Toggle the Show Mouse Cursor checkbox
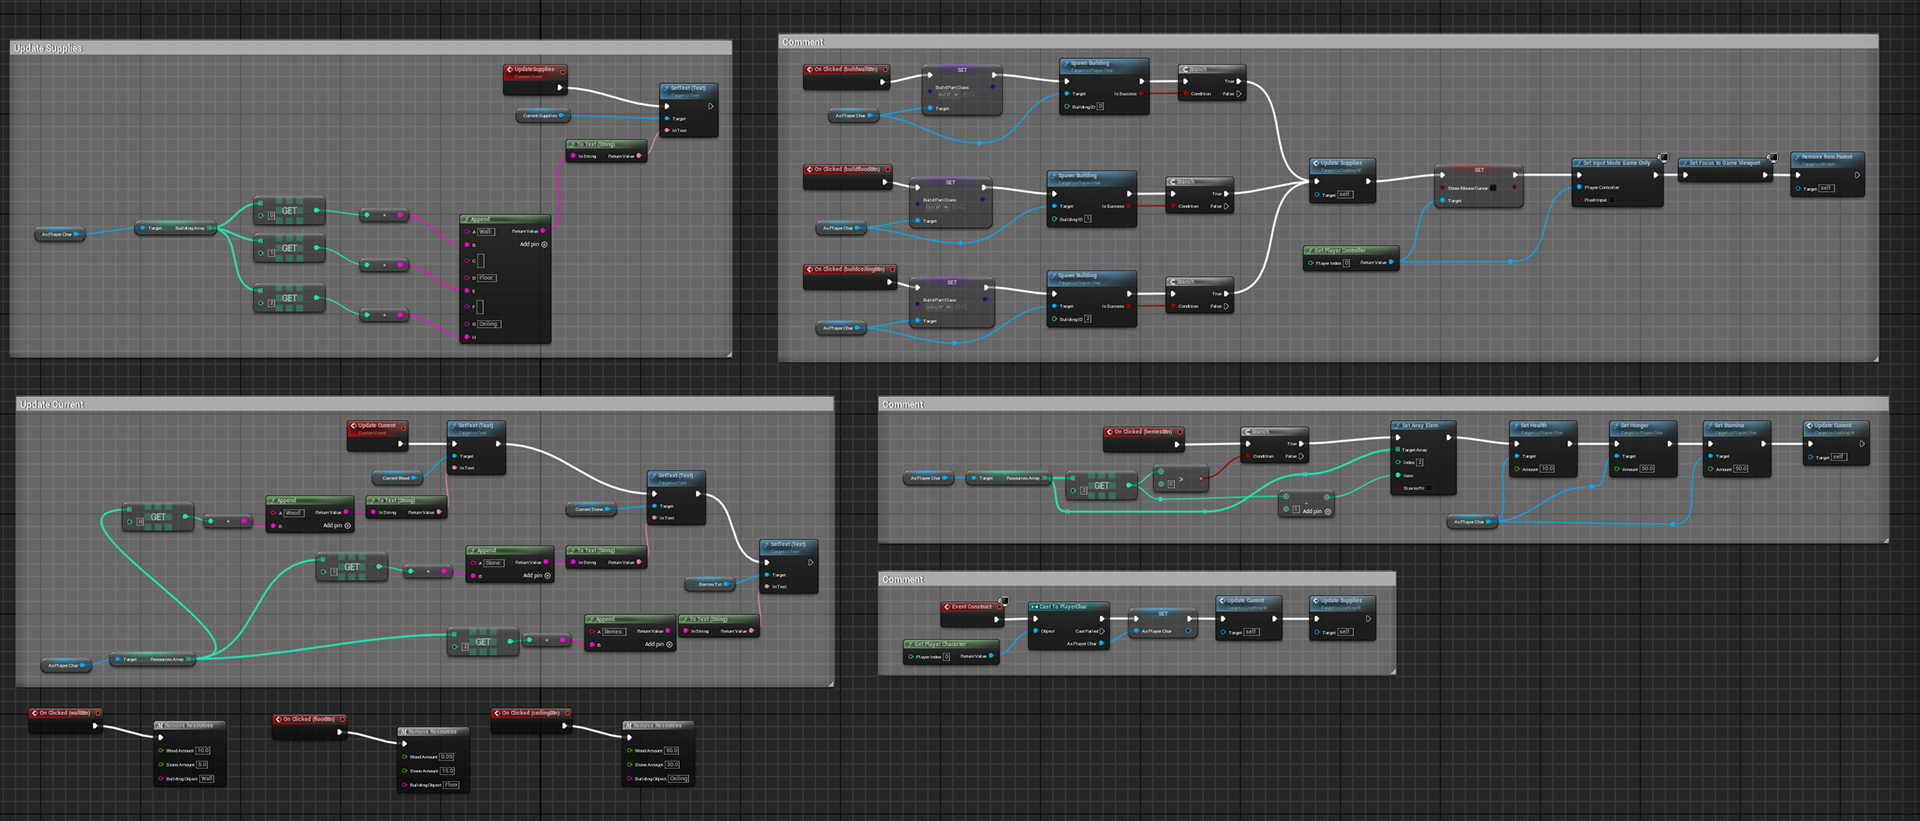Image resolution: width=1920 pixels, height=821 pixels. (1494, 188)
